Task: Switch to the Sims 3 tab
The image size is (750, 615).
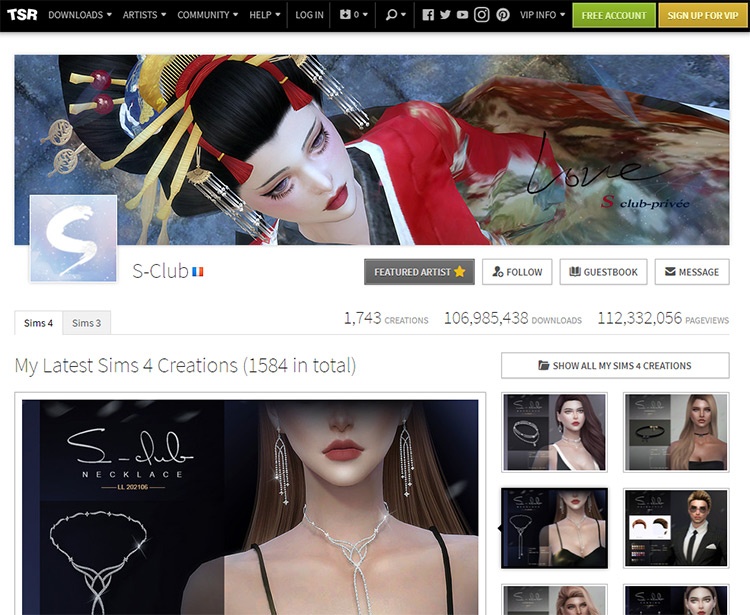Action: coord(87,323)
